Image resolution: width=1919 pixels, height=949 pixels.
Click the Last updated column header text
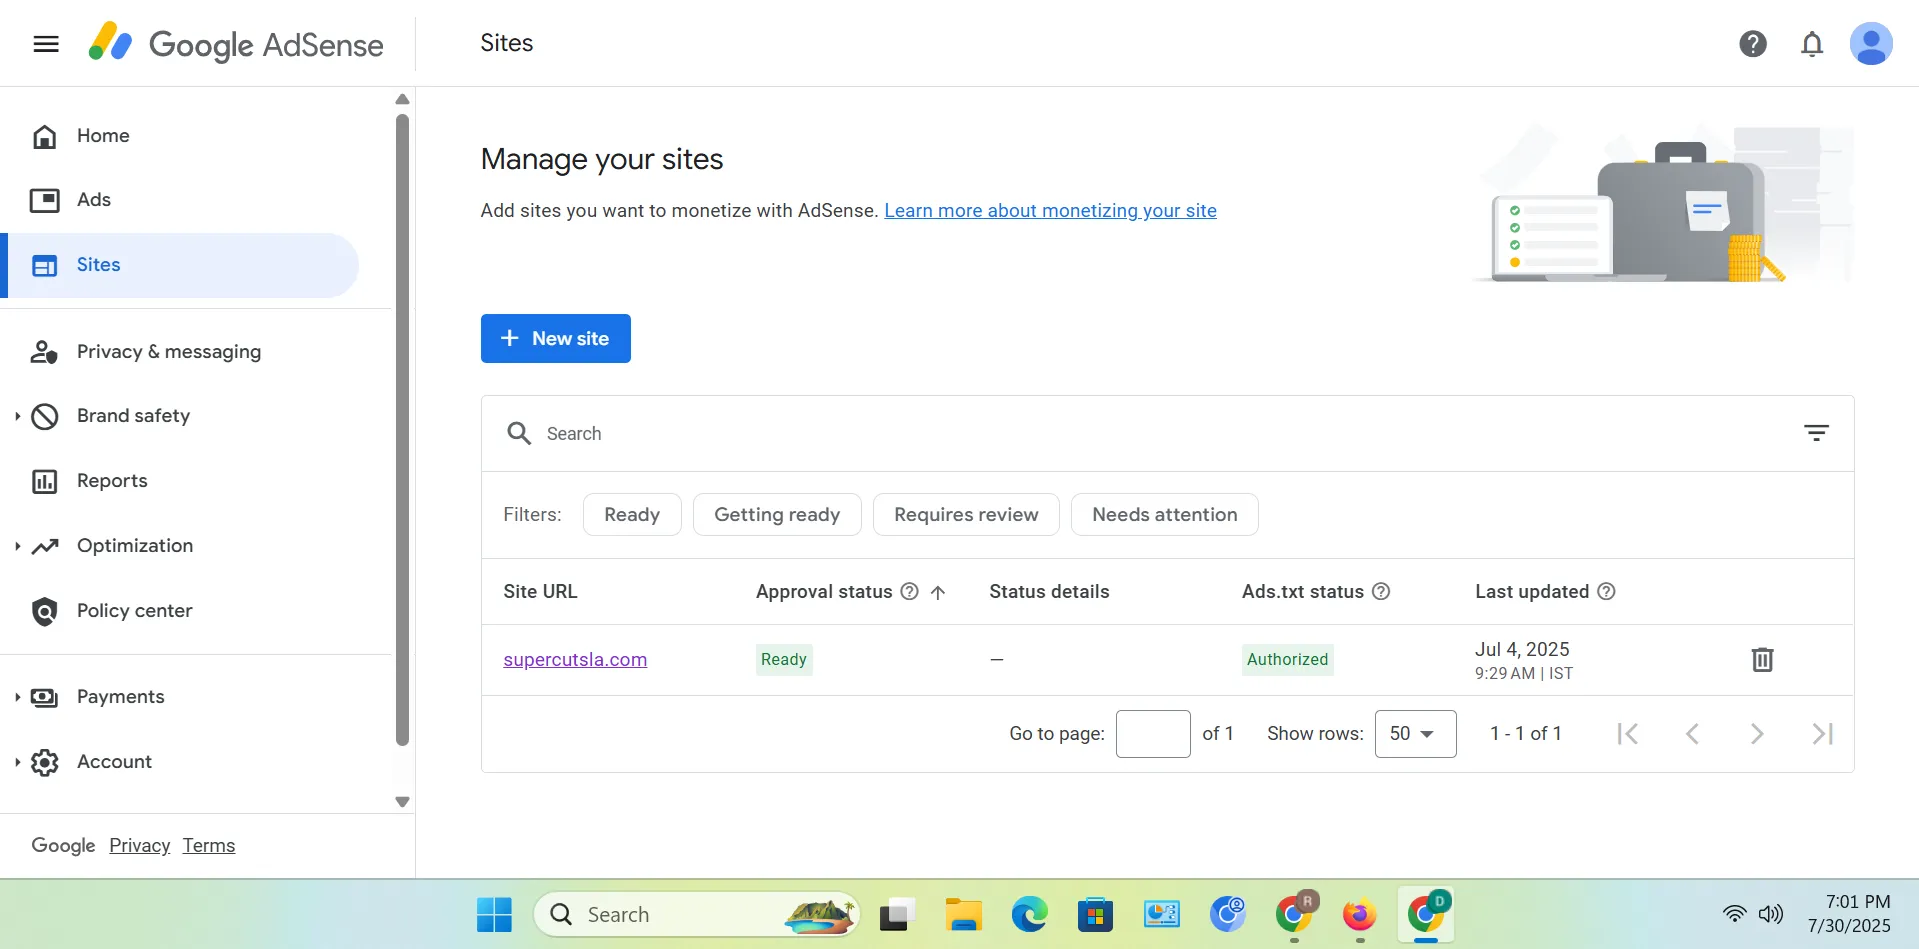pos(1532,591)
